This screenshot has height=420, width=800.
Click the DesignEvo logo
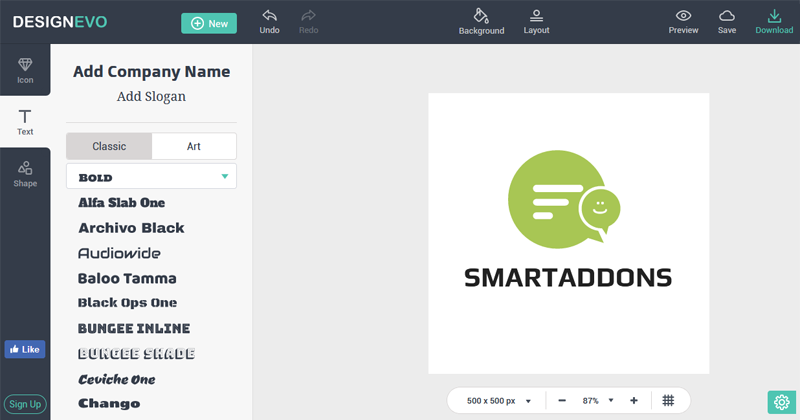[x=60, y=22]
